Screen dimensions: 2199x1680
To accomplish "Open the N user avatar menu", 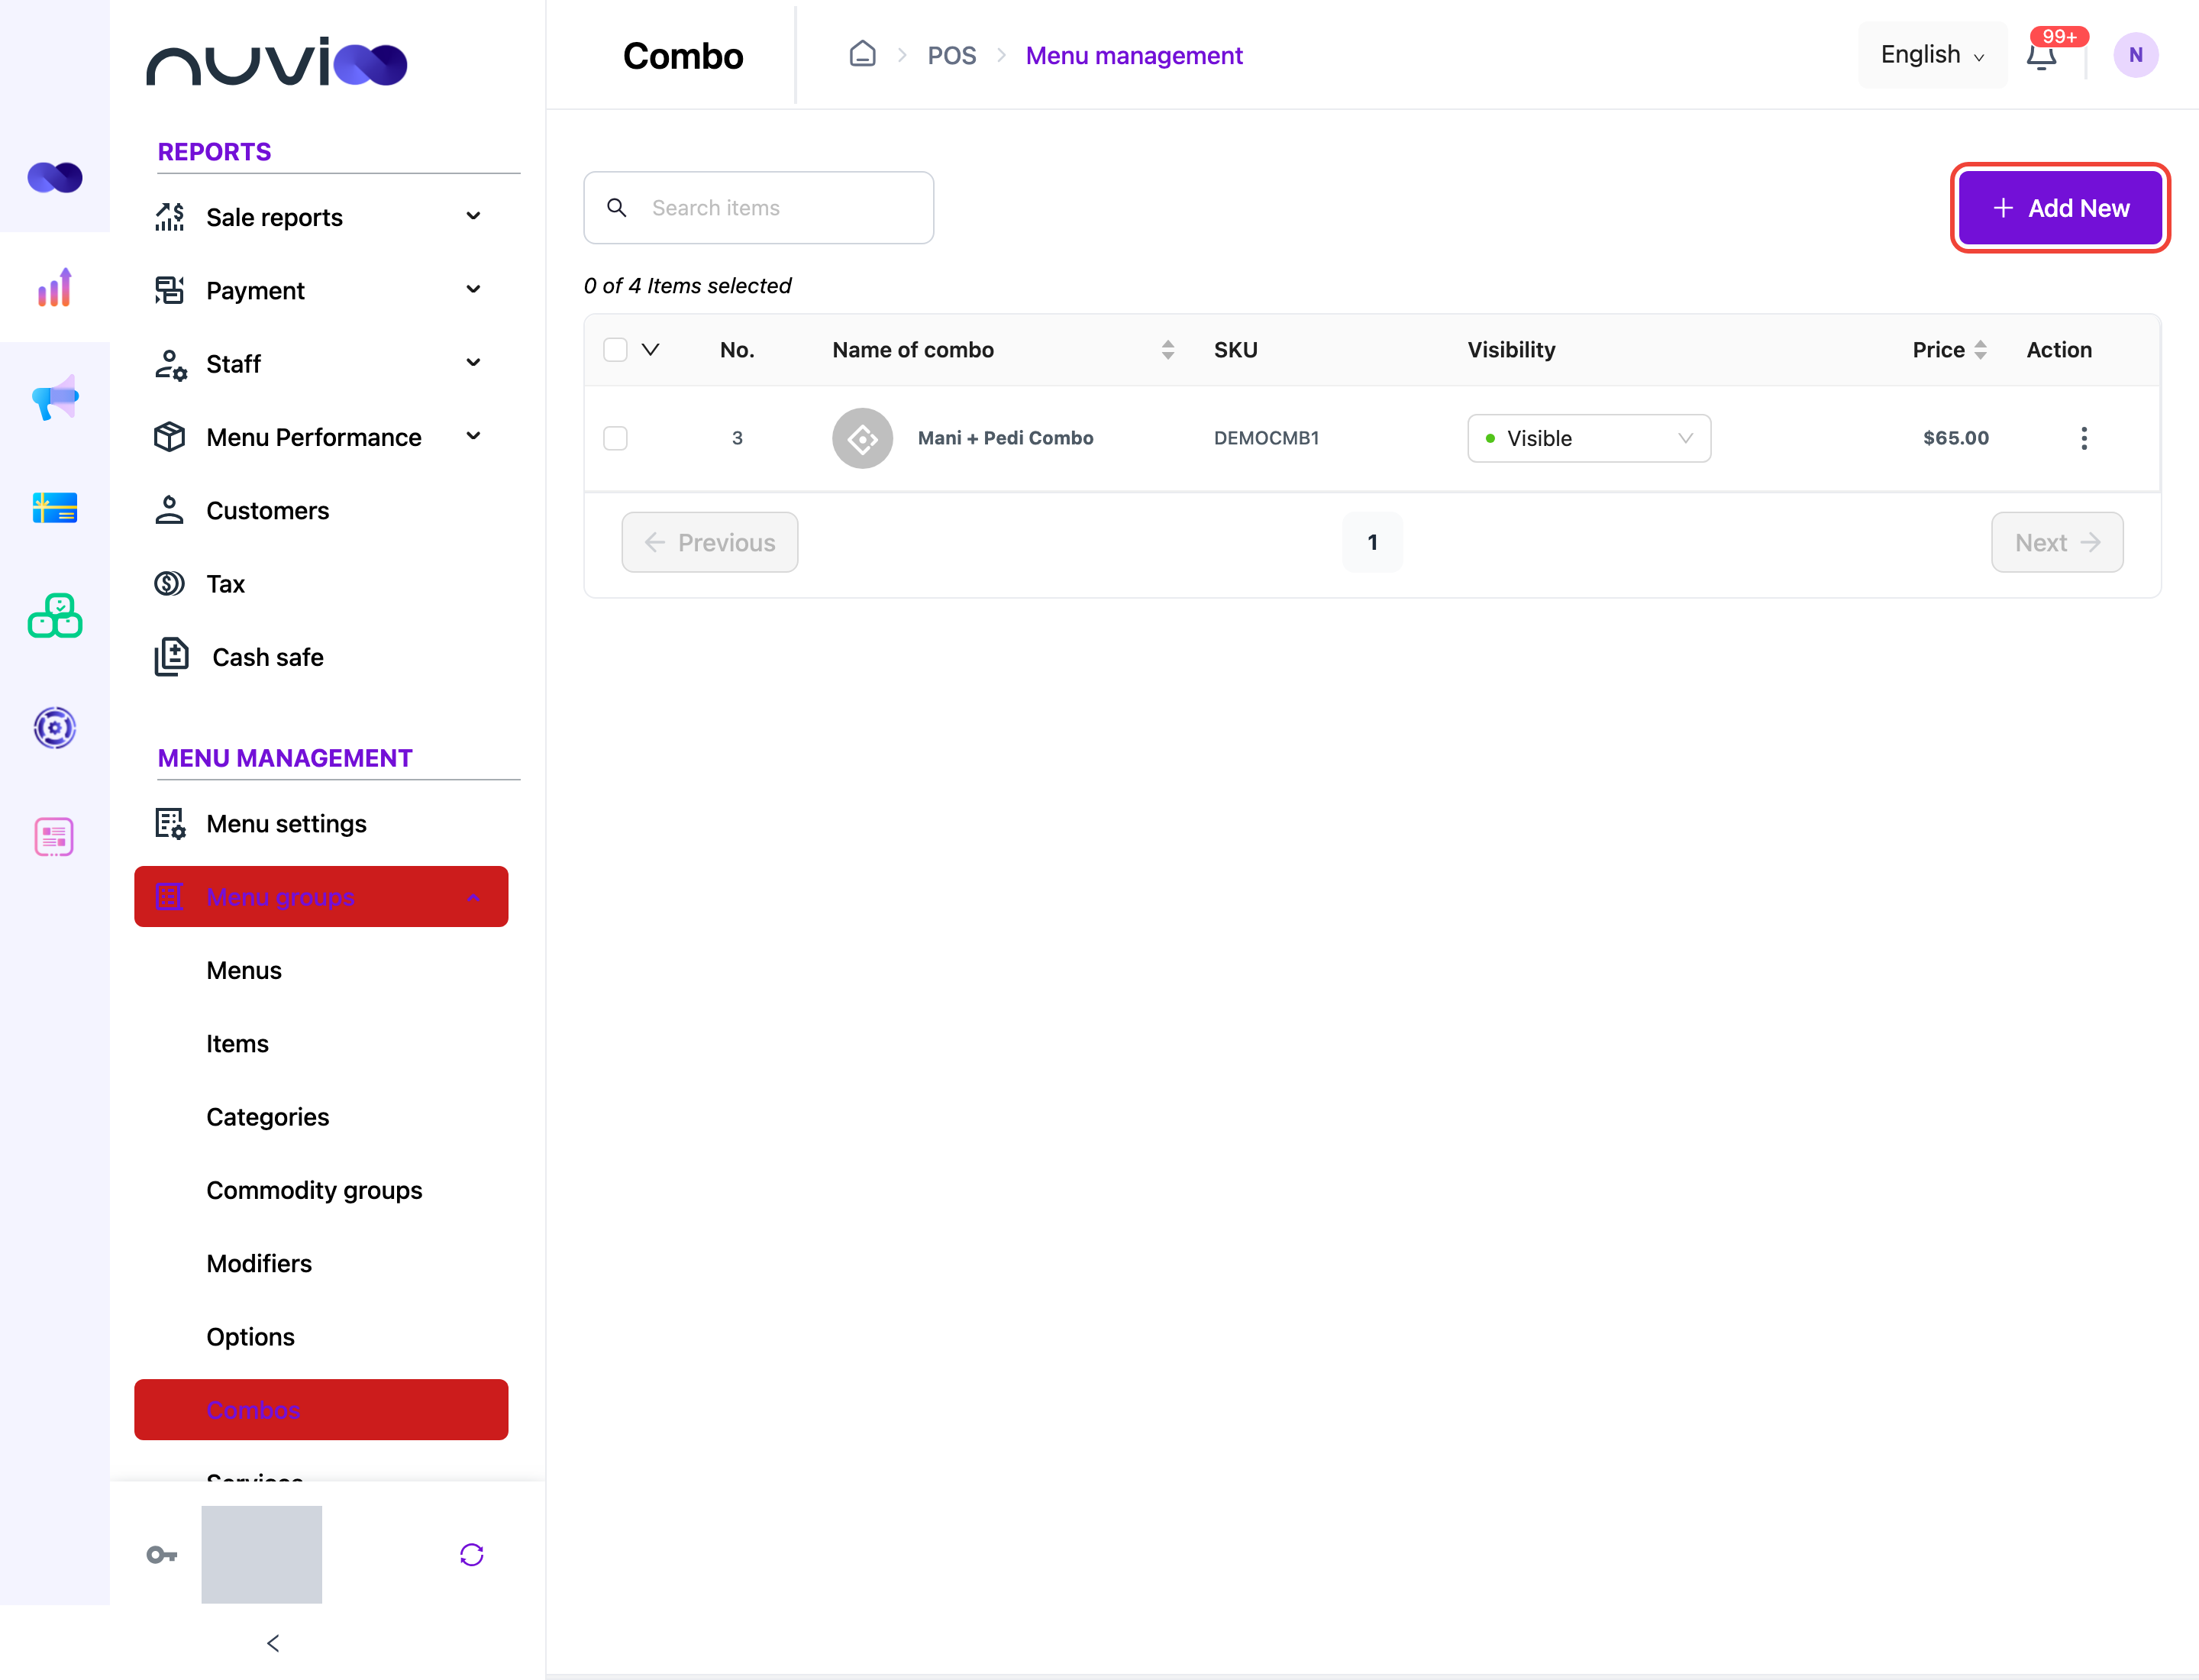I will (x=2135, y=55).
